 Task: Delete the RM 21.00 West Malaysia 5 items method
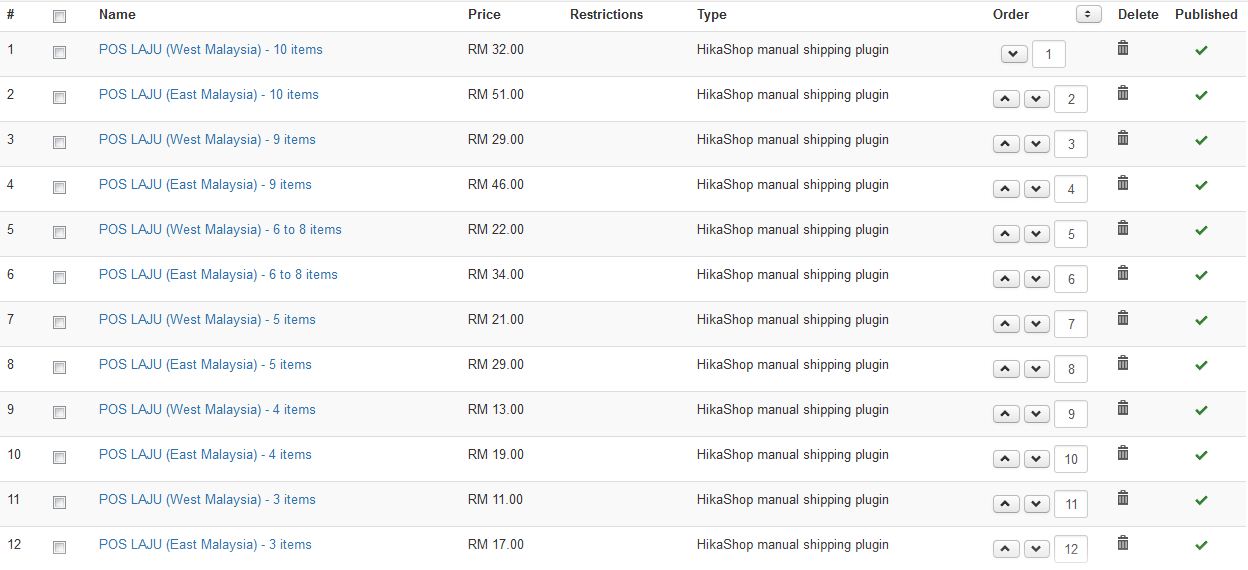[1122, 318]
